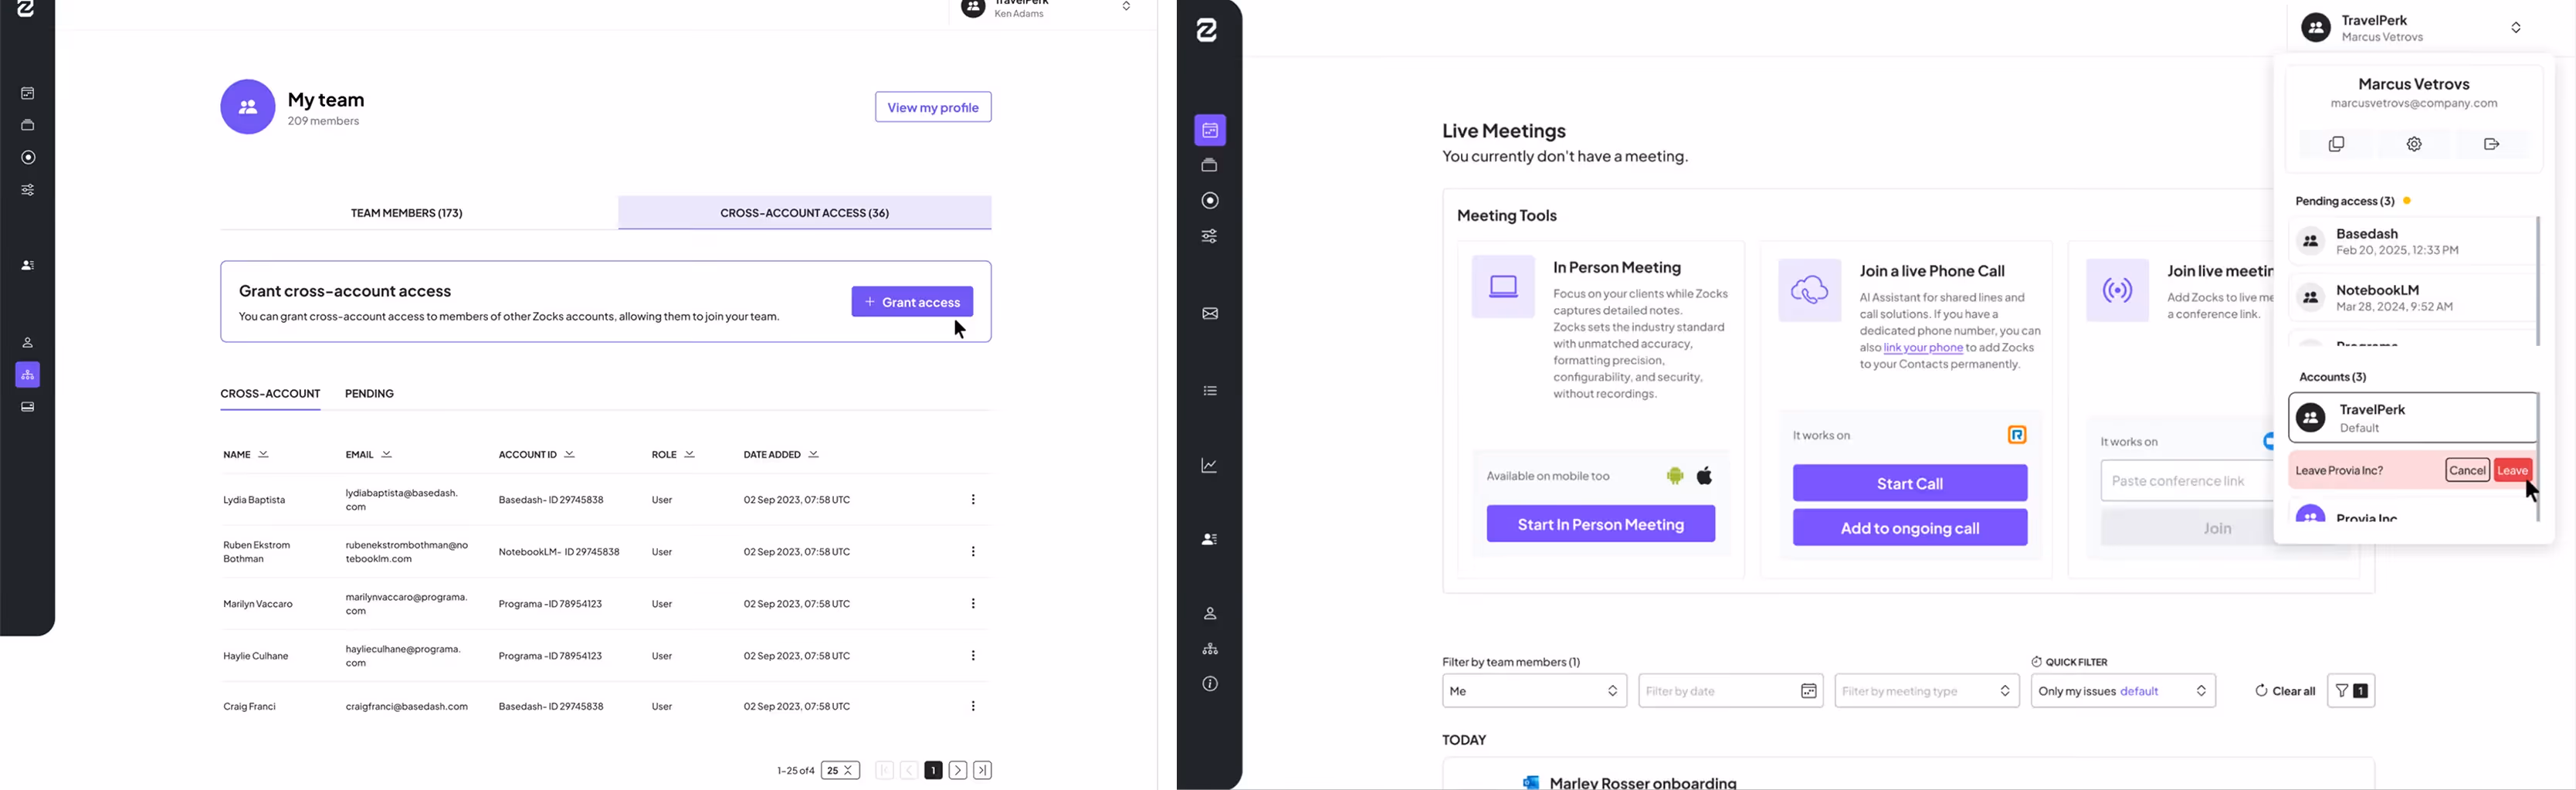Image resolution: width=2576 pixels, height=790 pixels.
Task: Open the contacts icon in the right sidebar
Action: point(1210,539)
